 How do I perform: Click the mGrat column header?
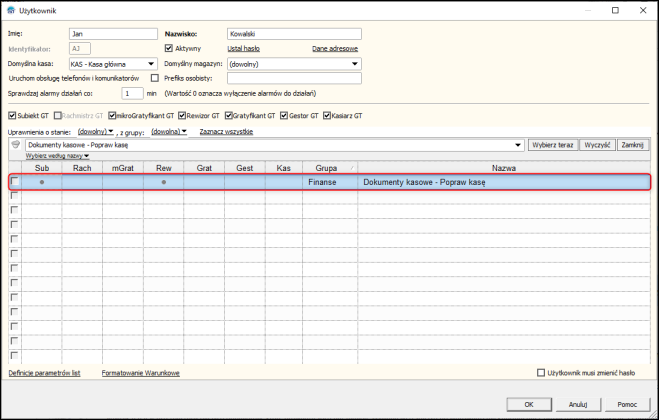point(123,168)
